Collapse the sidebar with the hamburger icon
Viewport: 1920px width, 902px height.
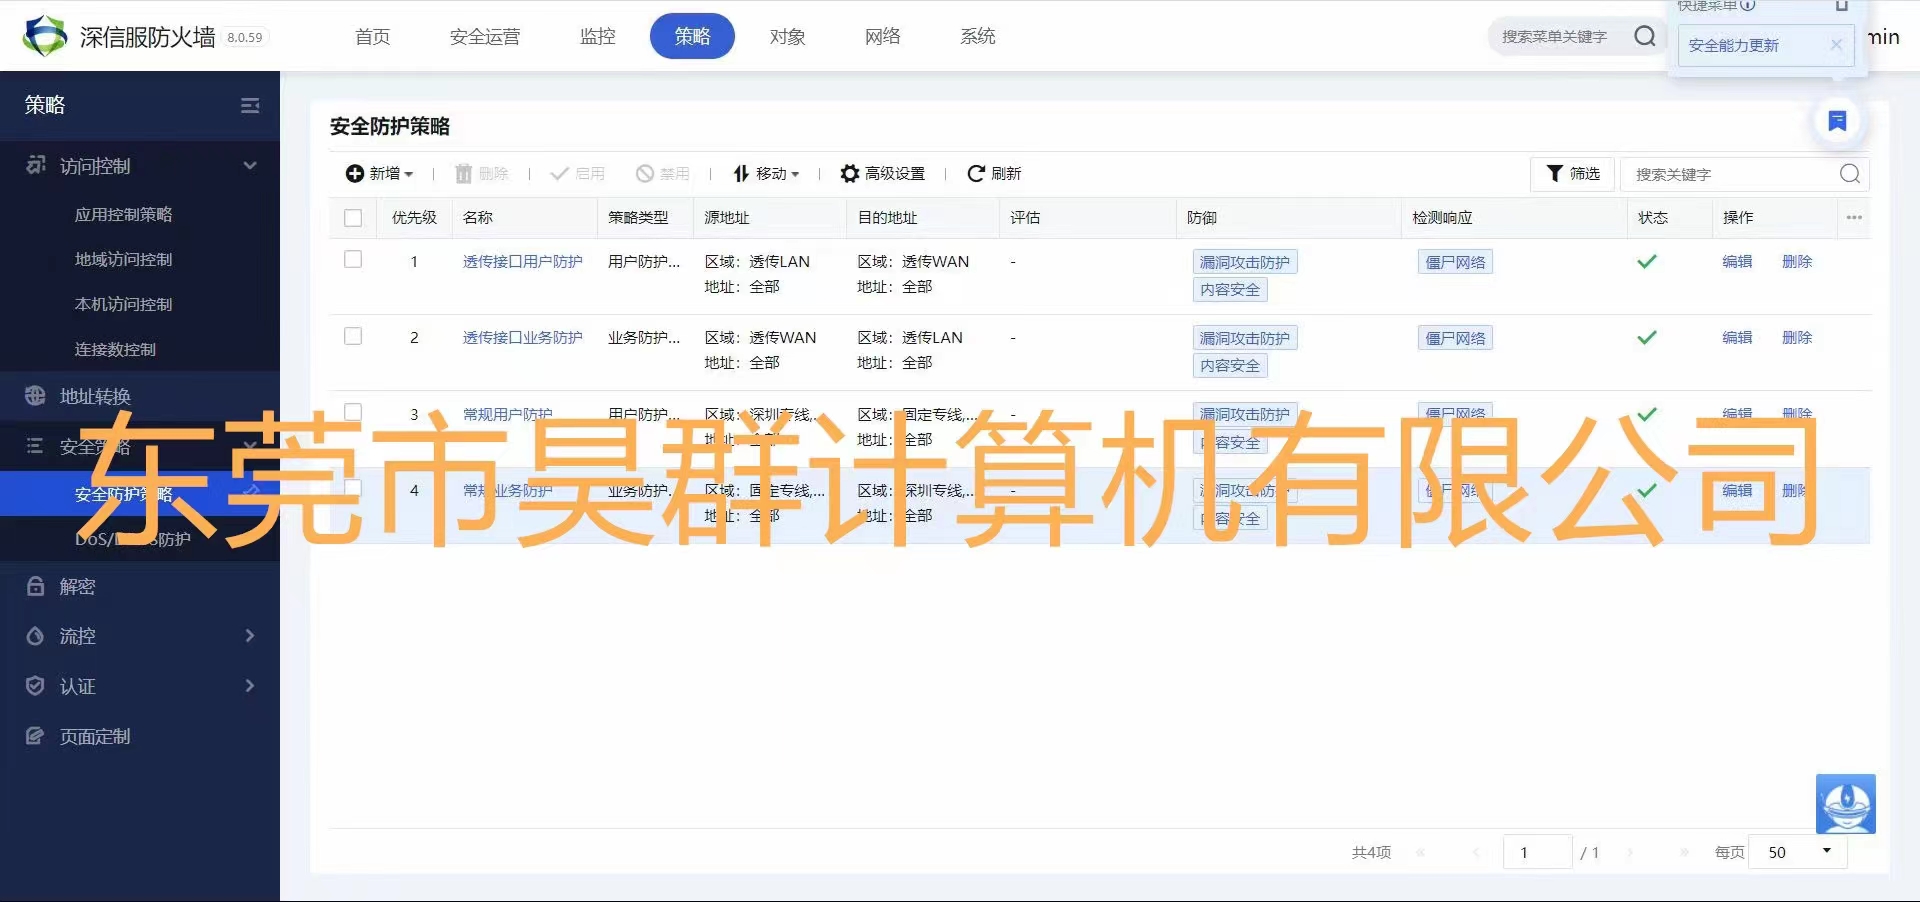click(x=250, y=105)
